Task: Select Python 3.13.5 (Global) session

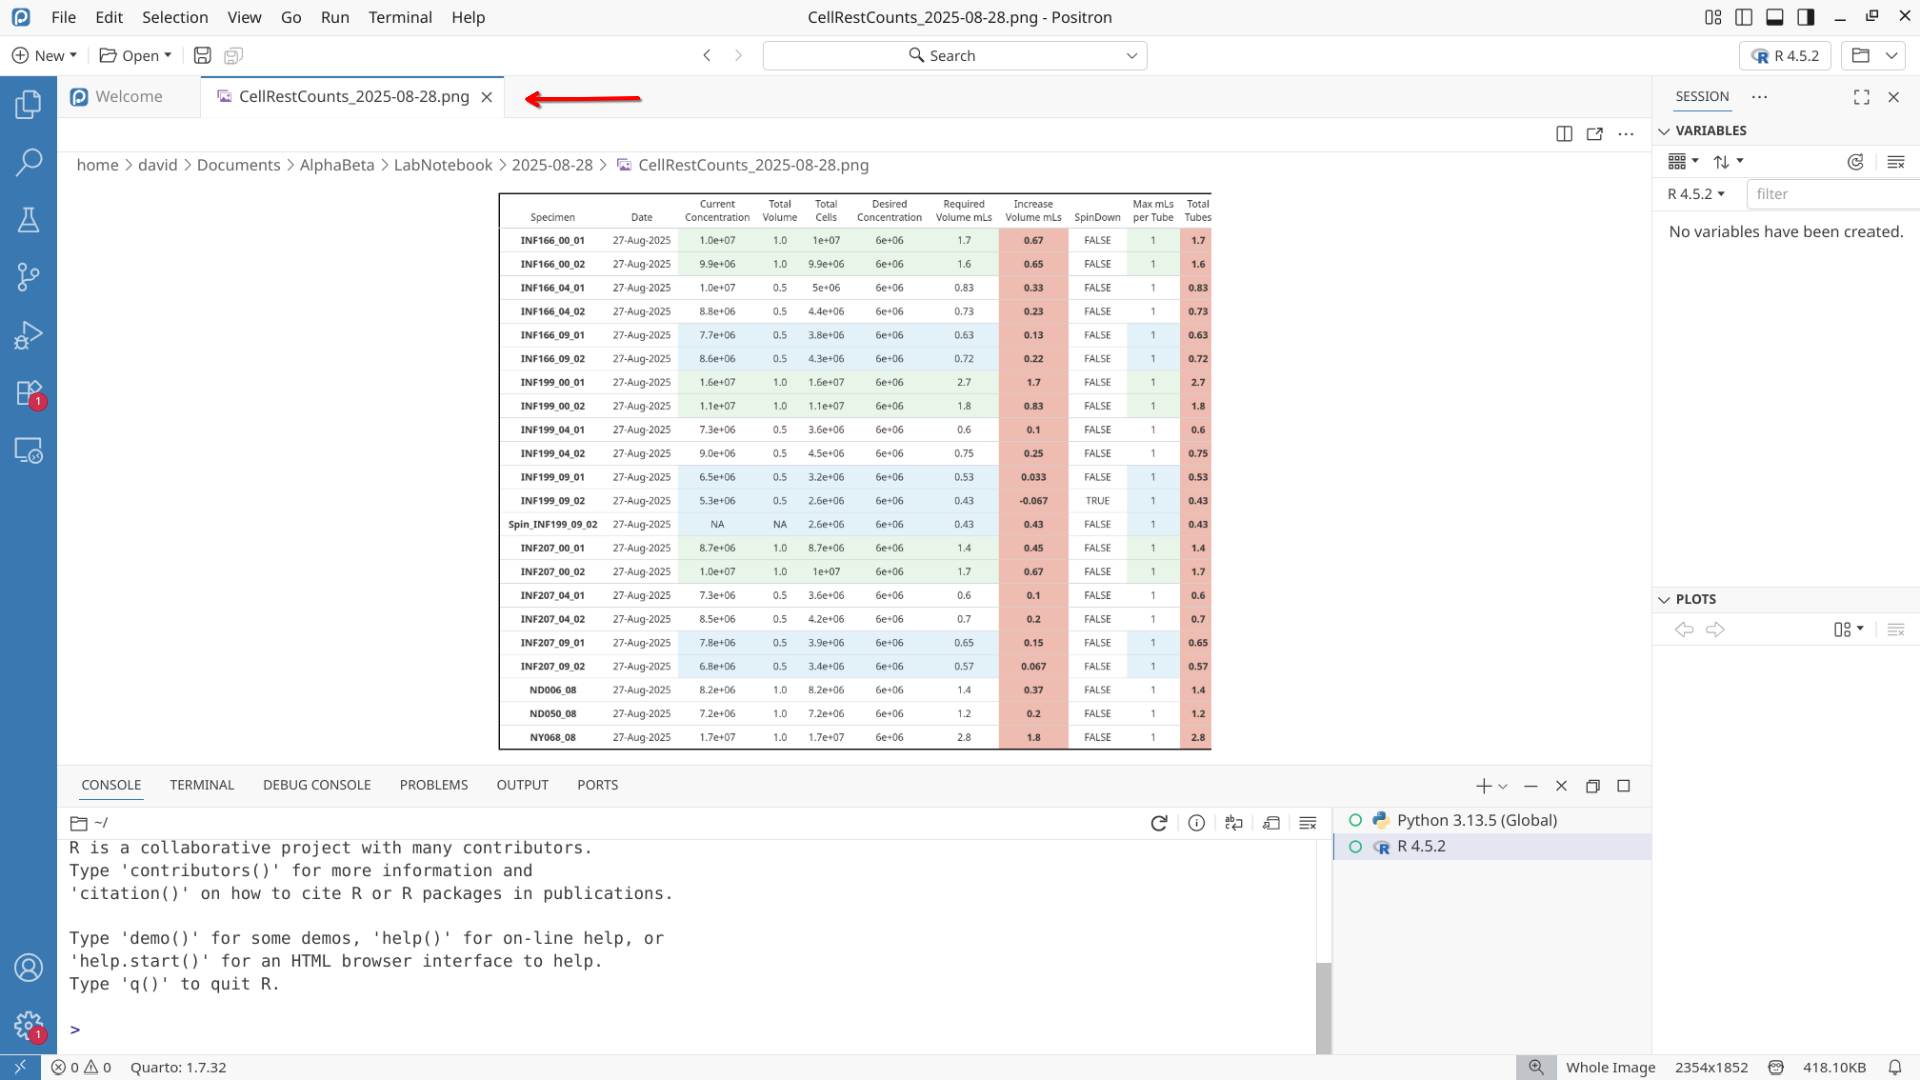Action: (1476, 820)
